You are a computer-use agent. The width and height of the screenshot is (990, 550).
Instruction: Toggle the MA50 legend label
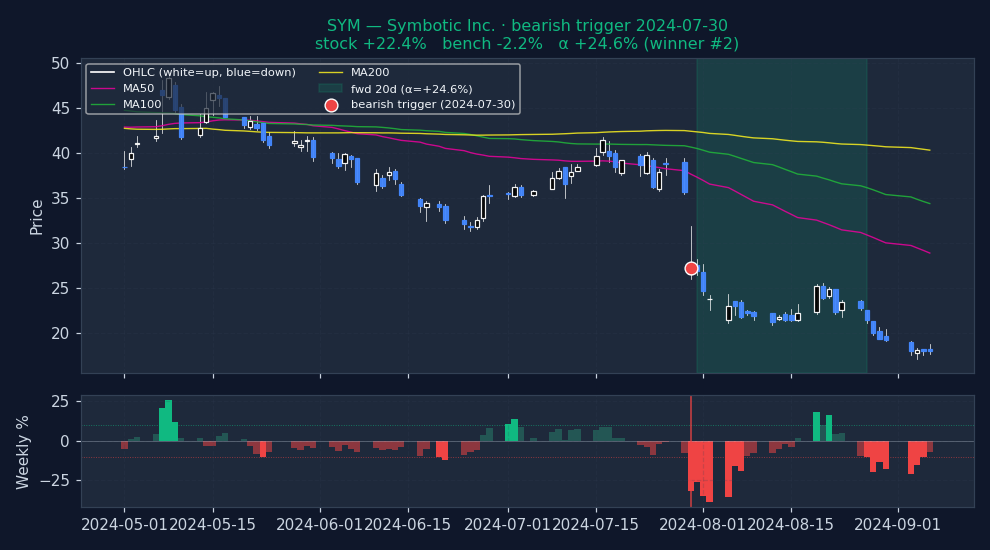138,89
